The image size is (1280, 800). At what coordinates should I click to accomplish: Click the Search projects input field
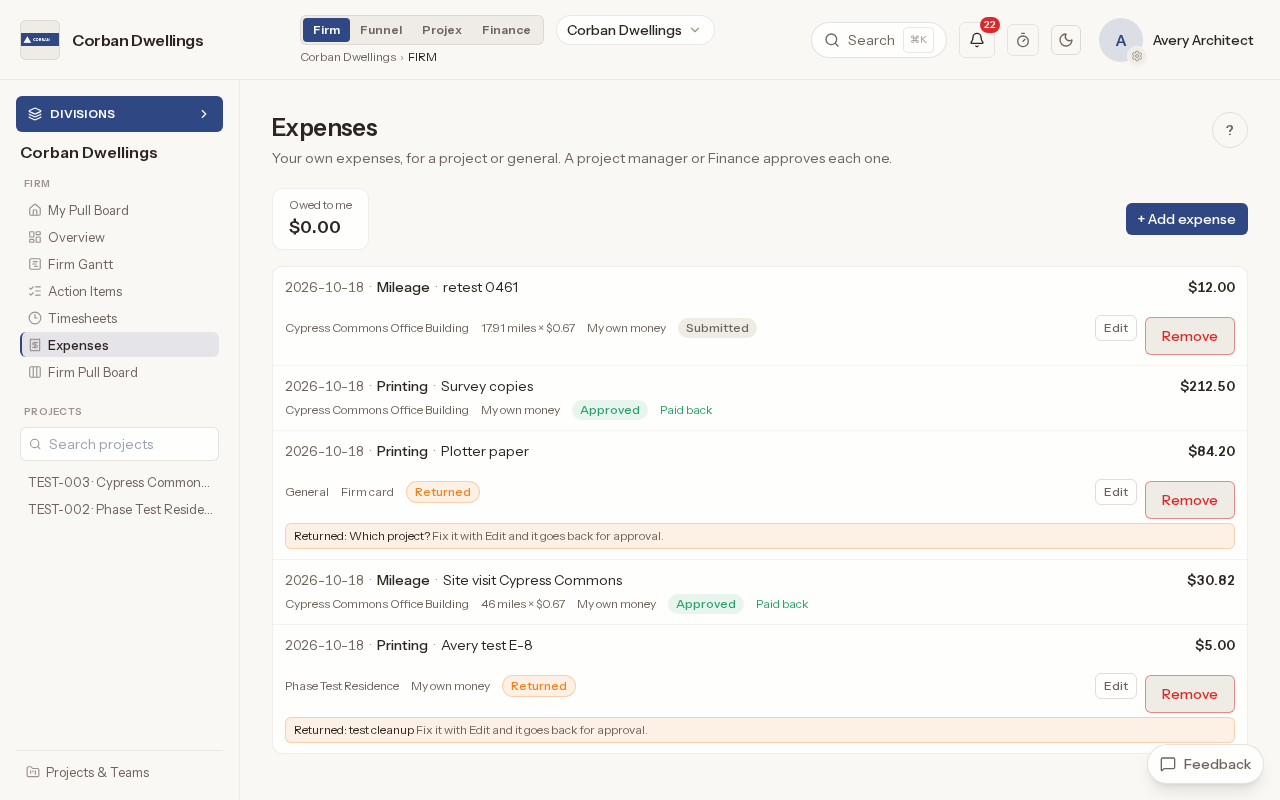tap(119, 444)
